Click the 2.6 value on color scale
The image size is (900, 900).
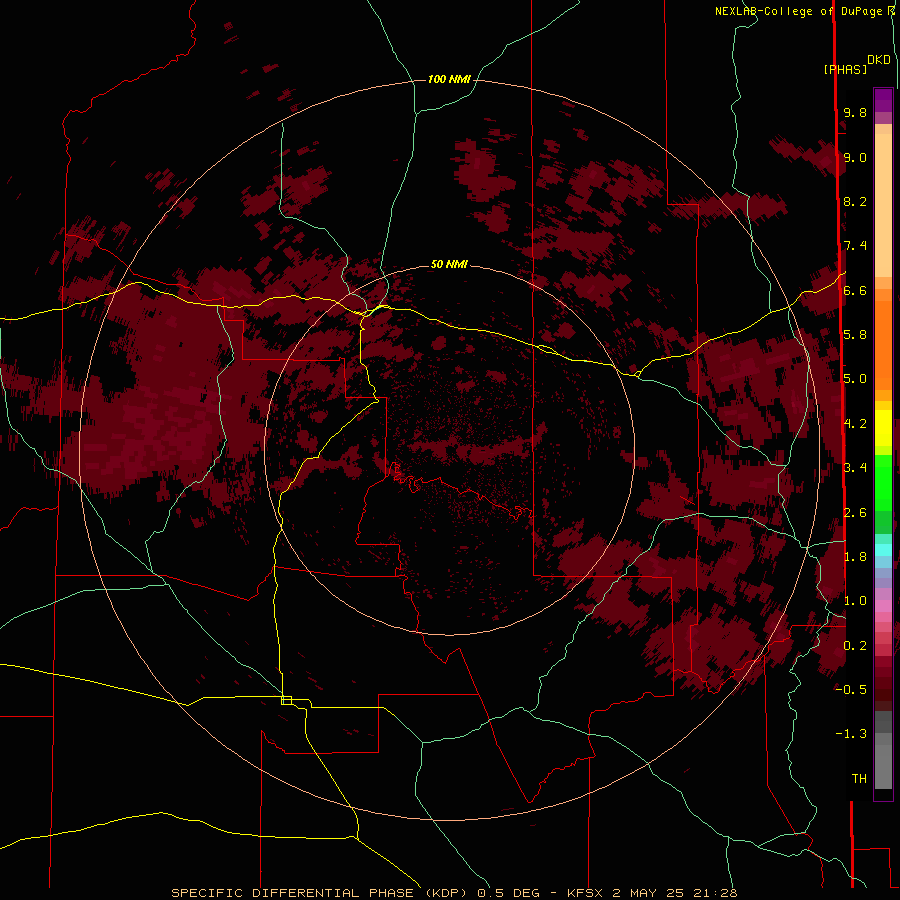[855, 513]
